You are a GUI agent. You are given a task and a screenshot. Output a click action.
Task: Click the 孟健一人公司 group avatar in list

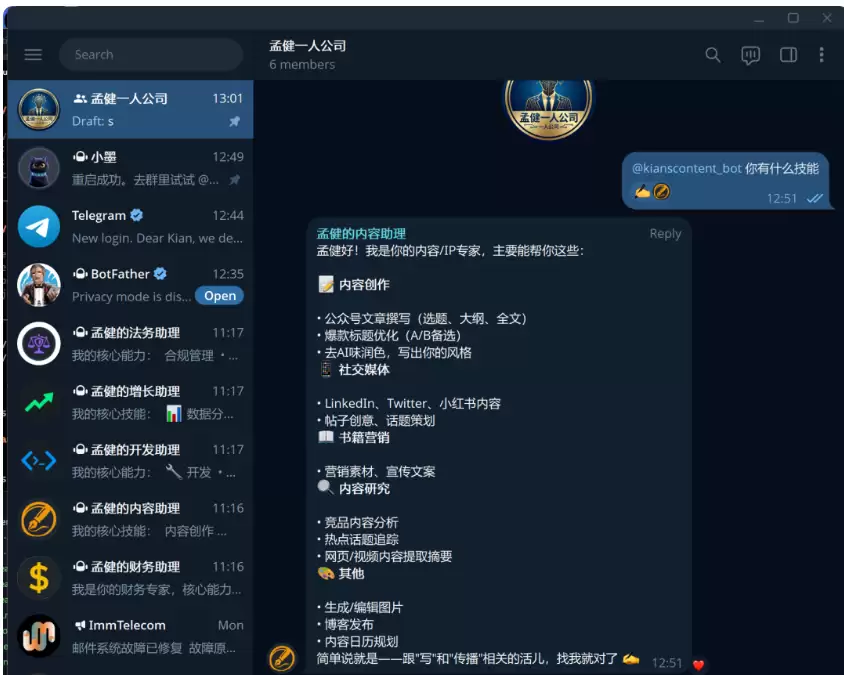tap(39, 109)
